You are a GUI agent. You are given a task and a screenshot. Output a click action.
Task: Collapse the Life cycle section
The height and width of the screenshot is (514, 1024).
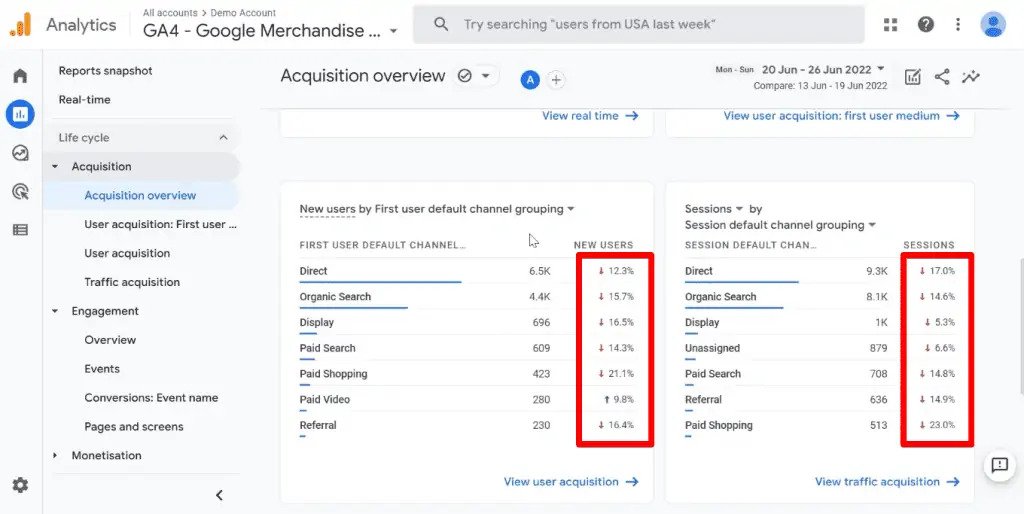[x=223, y=138]
